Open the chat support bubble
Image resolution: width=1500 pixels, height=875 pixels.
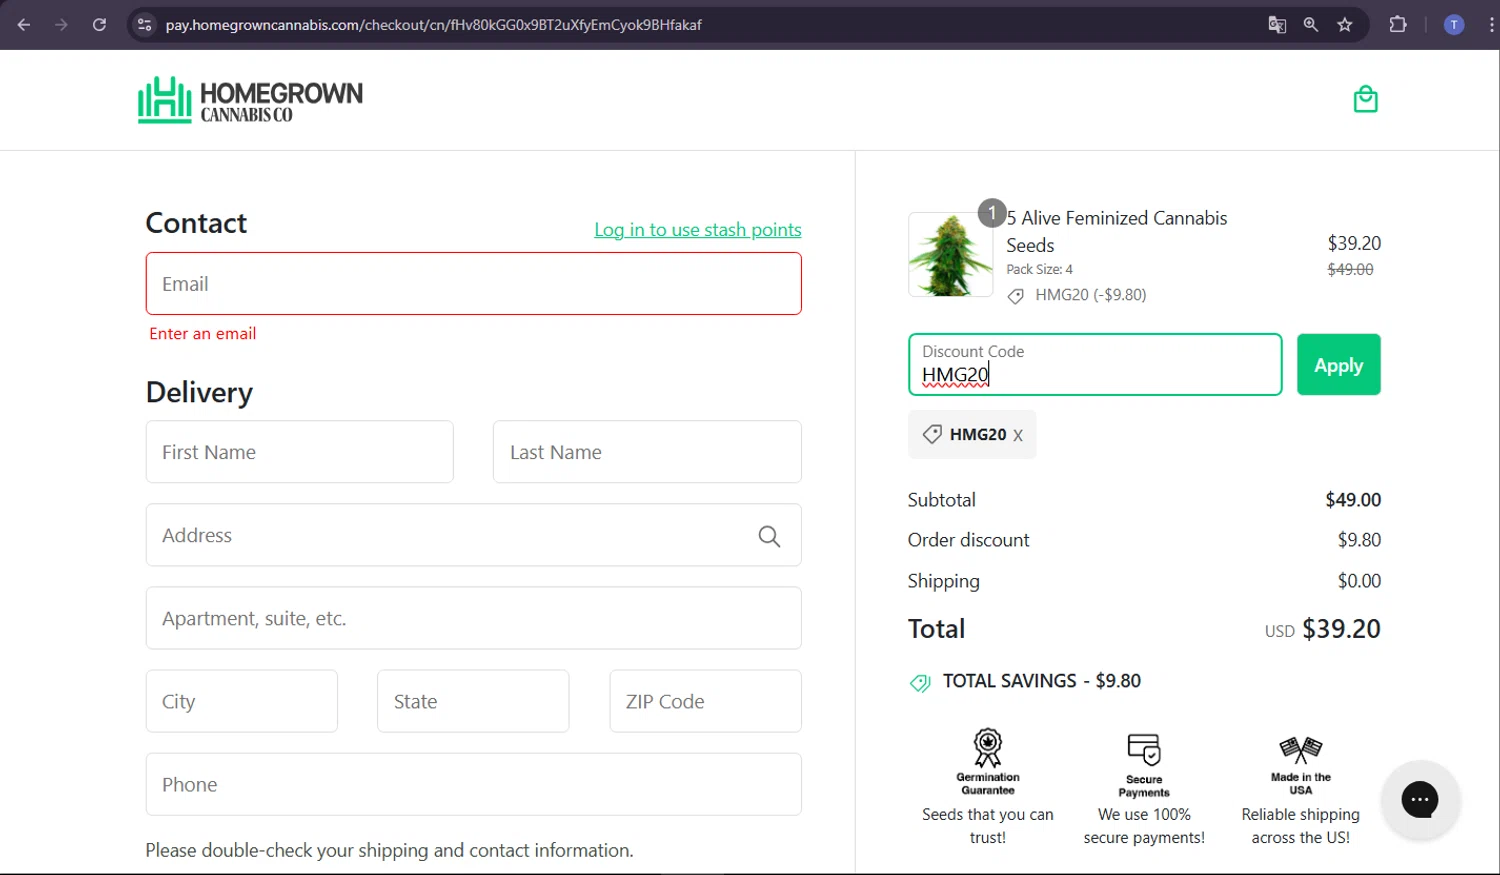tap(1420, 799)
